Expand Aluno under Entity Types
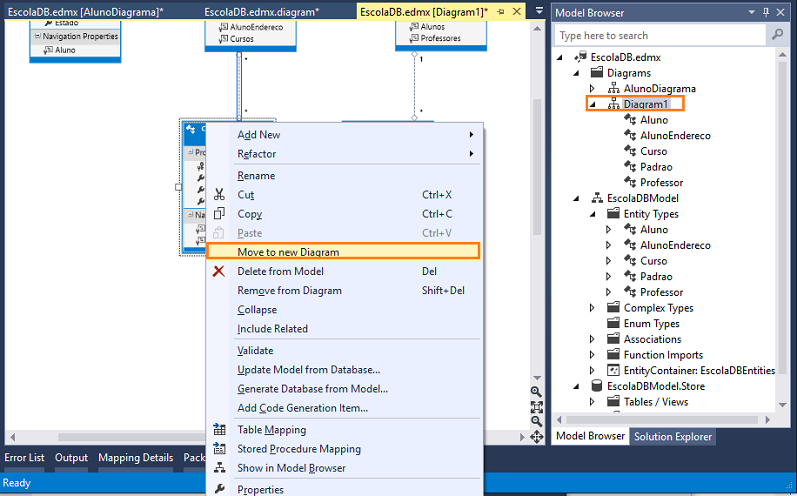Image resolution: width=797 pixels, height=496 pixels. coord(608,230)
